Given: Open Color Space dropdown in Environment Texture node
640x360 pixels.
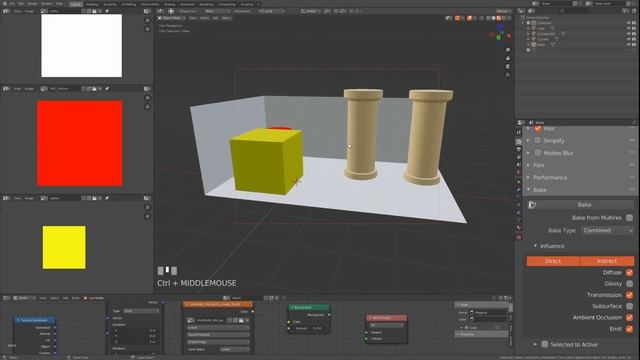Looking at the screenshot, I should 235,349.
